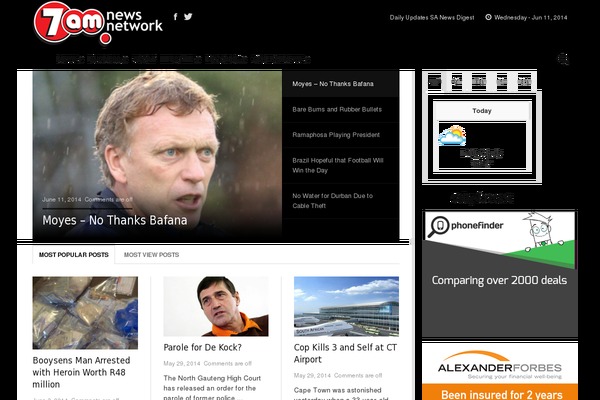Open Cop Kills 3 and Self article
The height and width of the screenshot is (400, 600).
[x=345, y=353]
